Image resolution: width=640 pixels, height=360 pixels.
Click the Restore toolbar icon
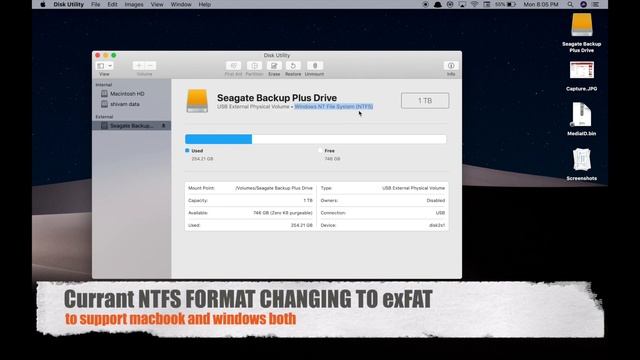coord(293,66)
